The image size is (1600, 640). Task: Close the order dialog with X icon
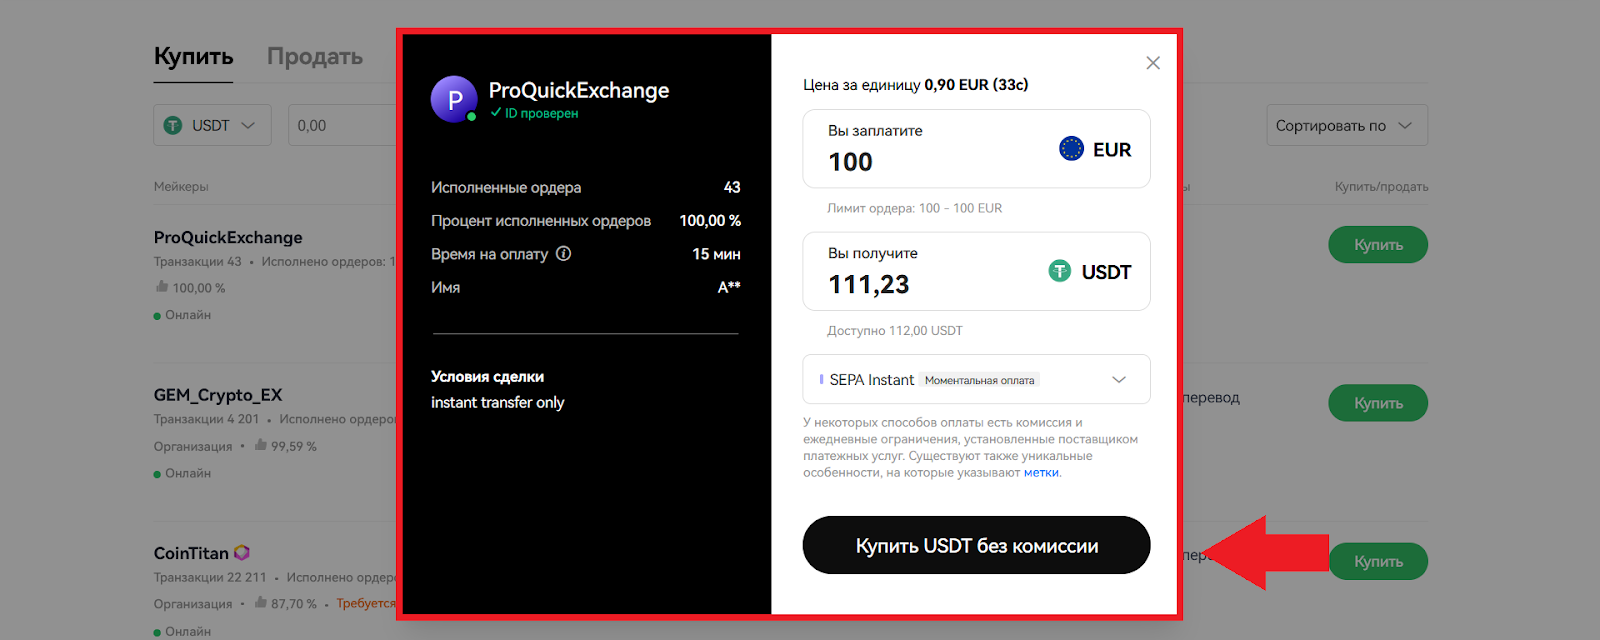pyautogui.click(x=1153, y=63)
